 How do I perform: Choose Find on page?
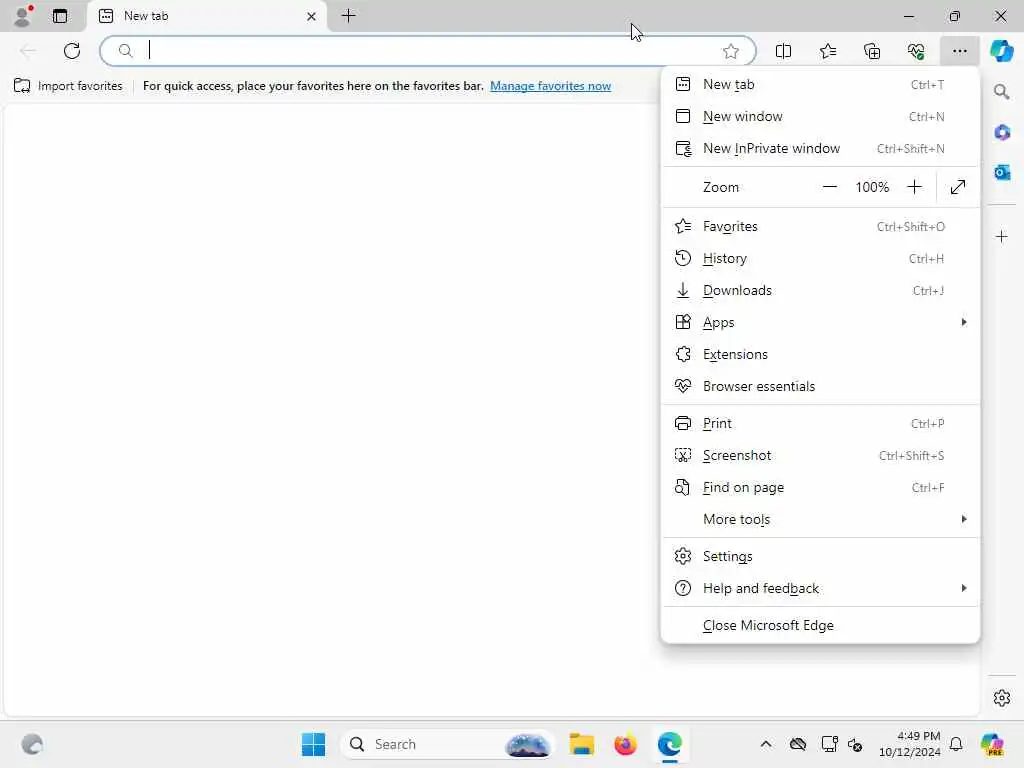(821, 487)
